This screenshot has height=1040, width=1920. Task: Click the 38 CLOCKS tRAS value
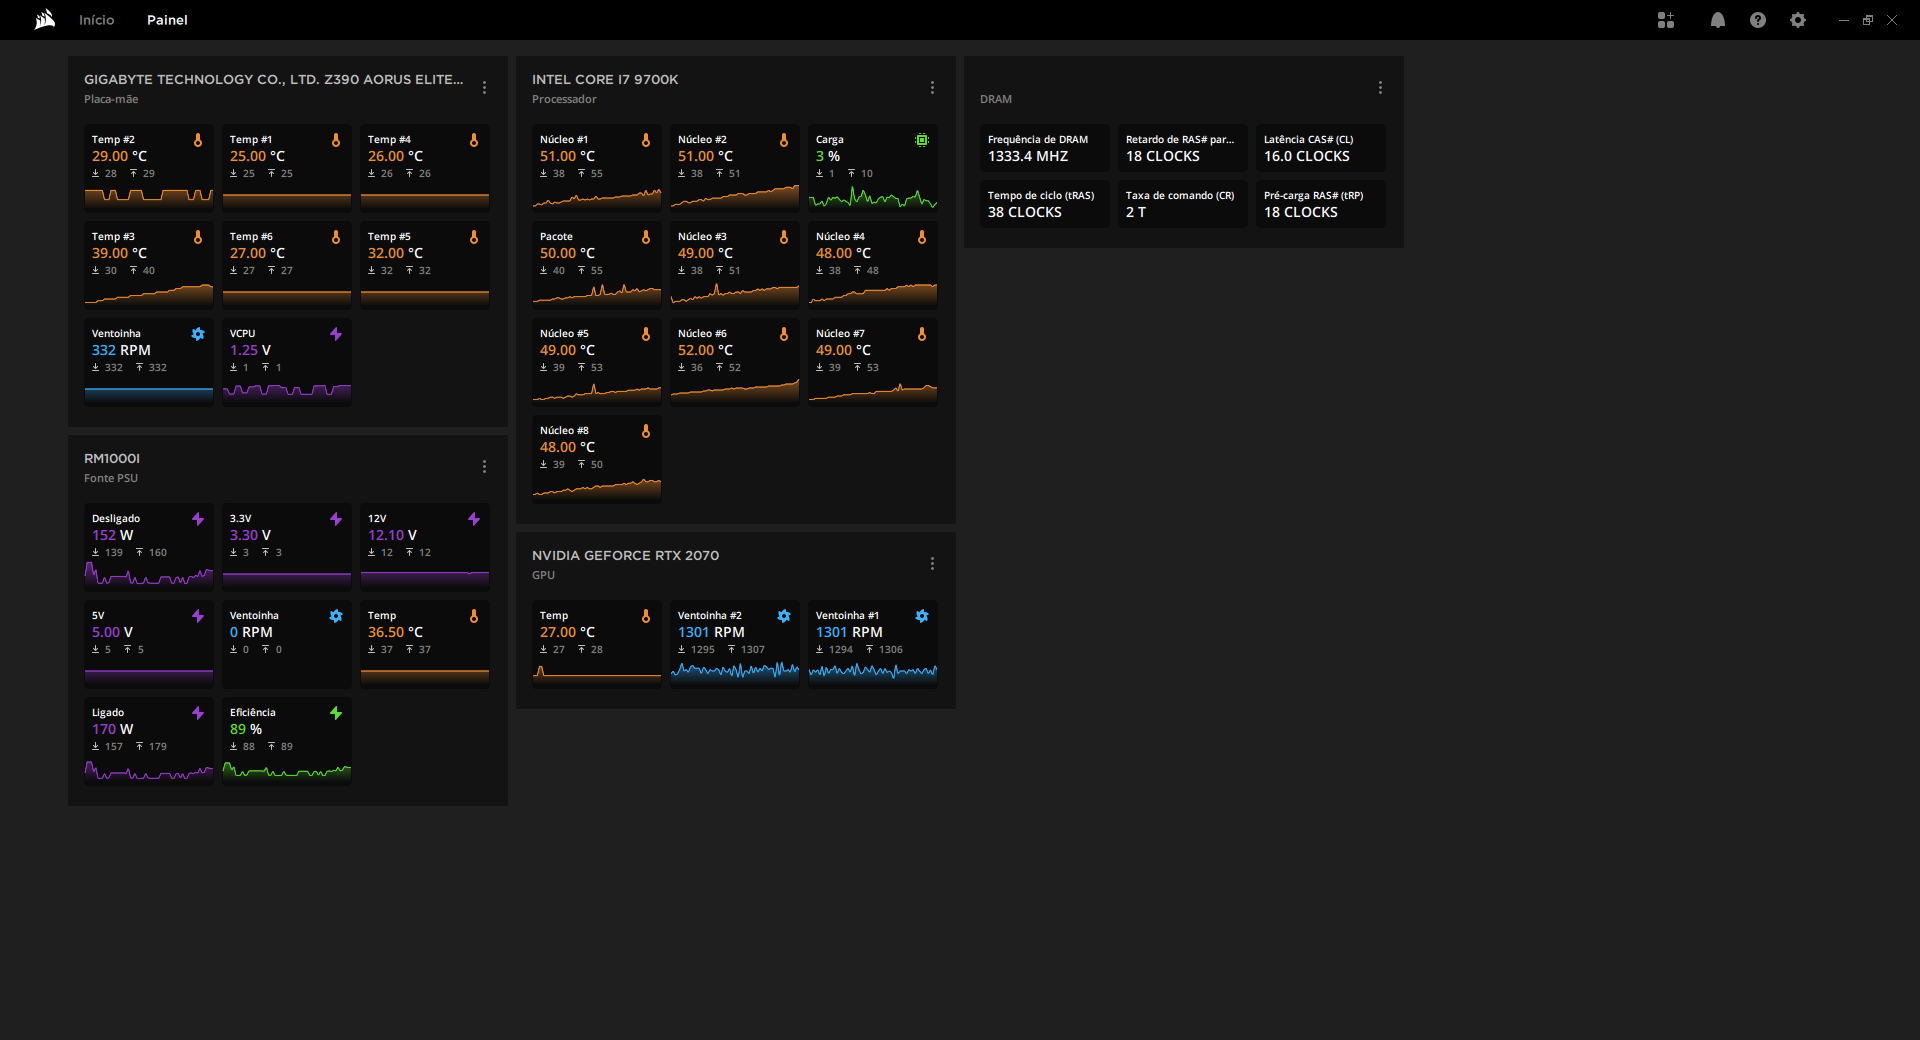click(1025, 212)
